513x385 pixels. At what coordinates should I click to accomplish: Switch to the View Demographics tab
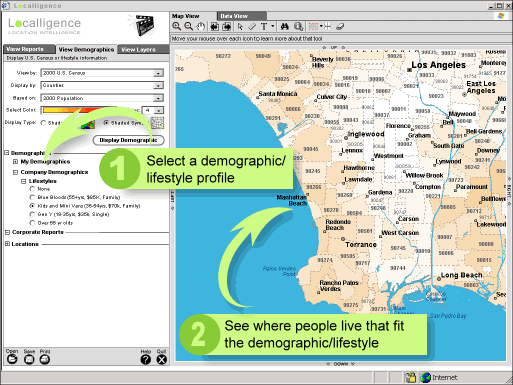[86, 49]
